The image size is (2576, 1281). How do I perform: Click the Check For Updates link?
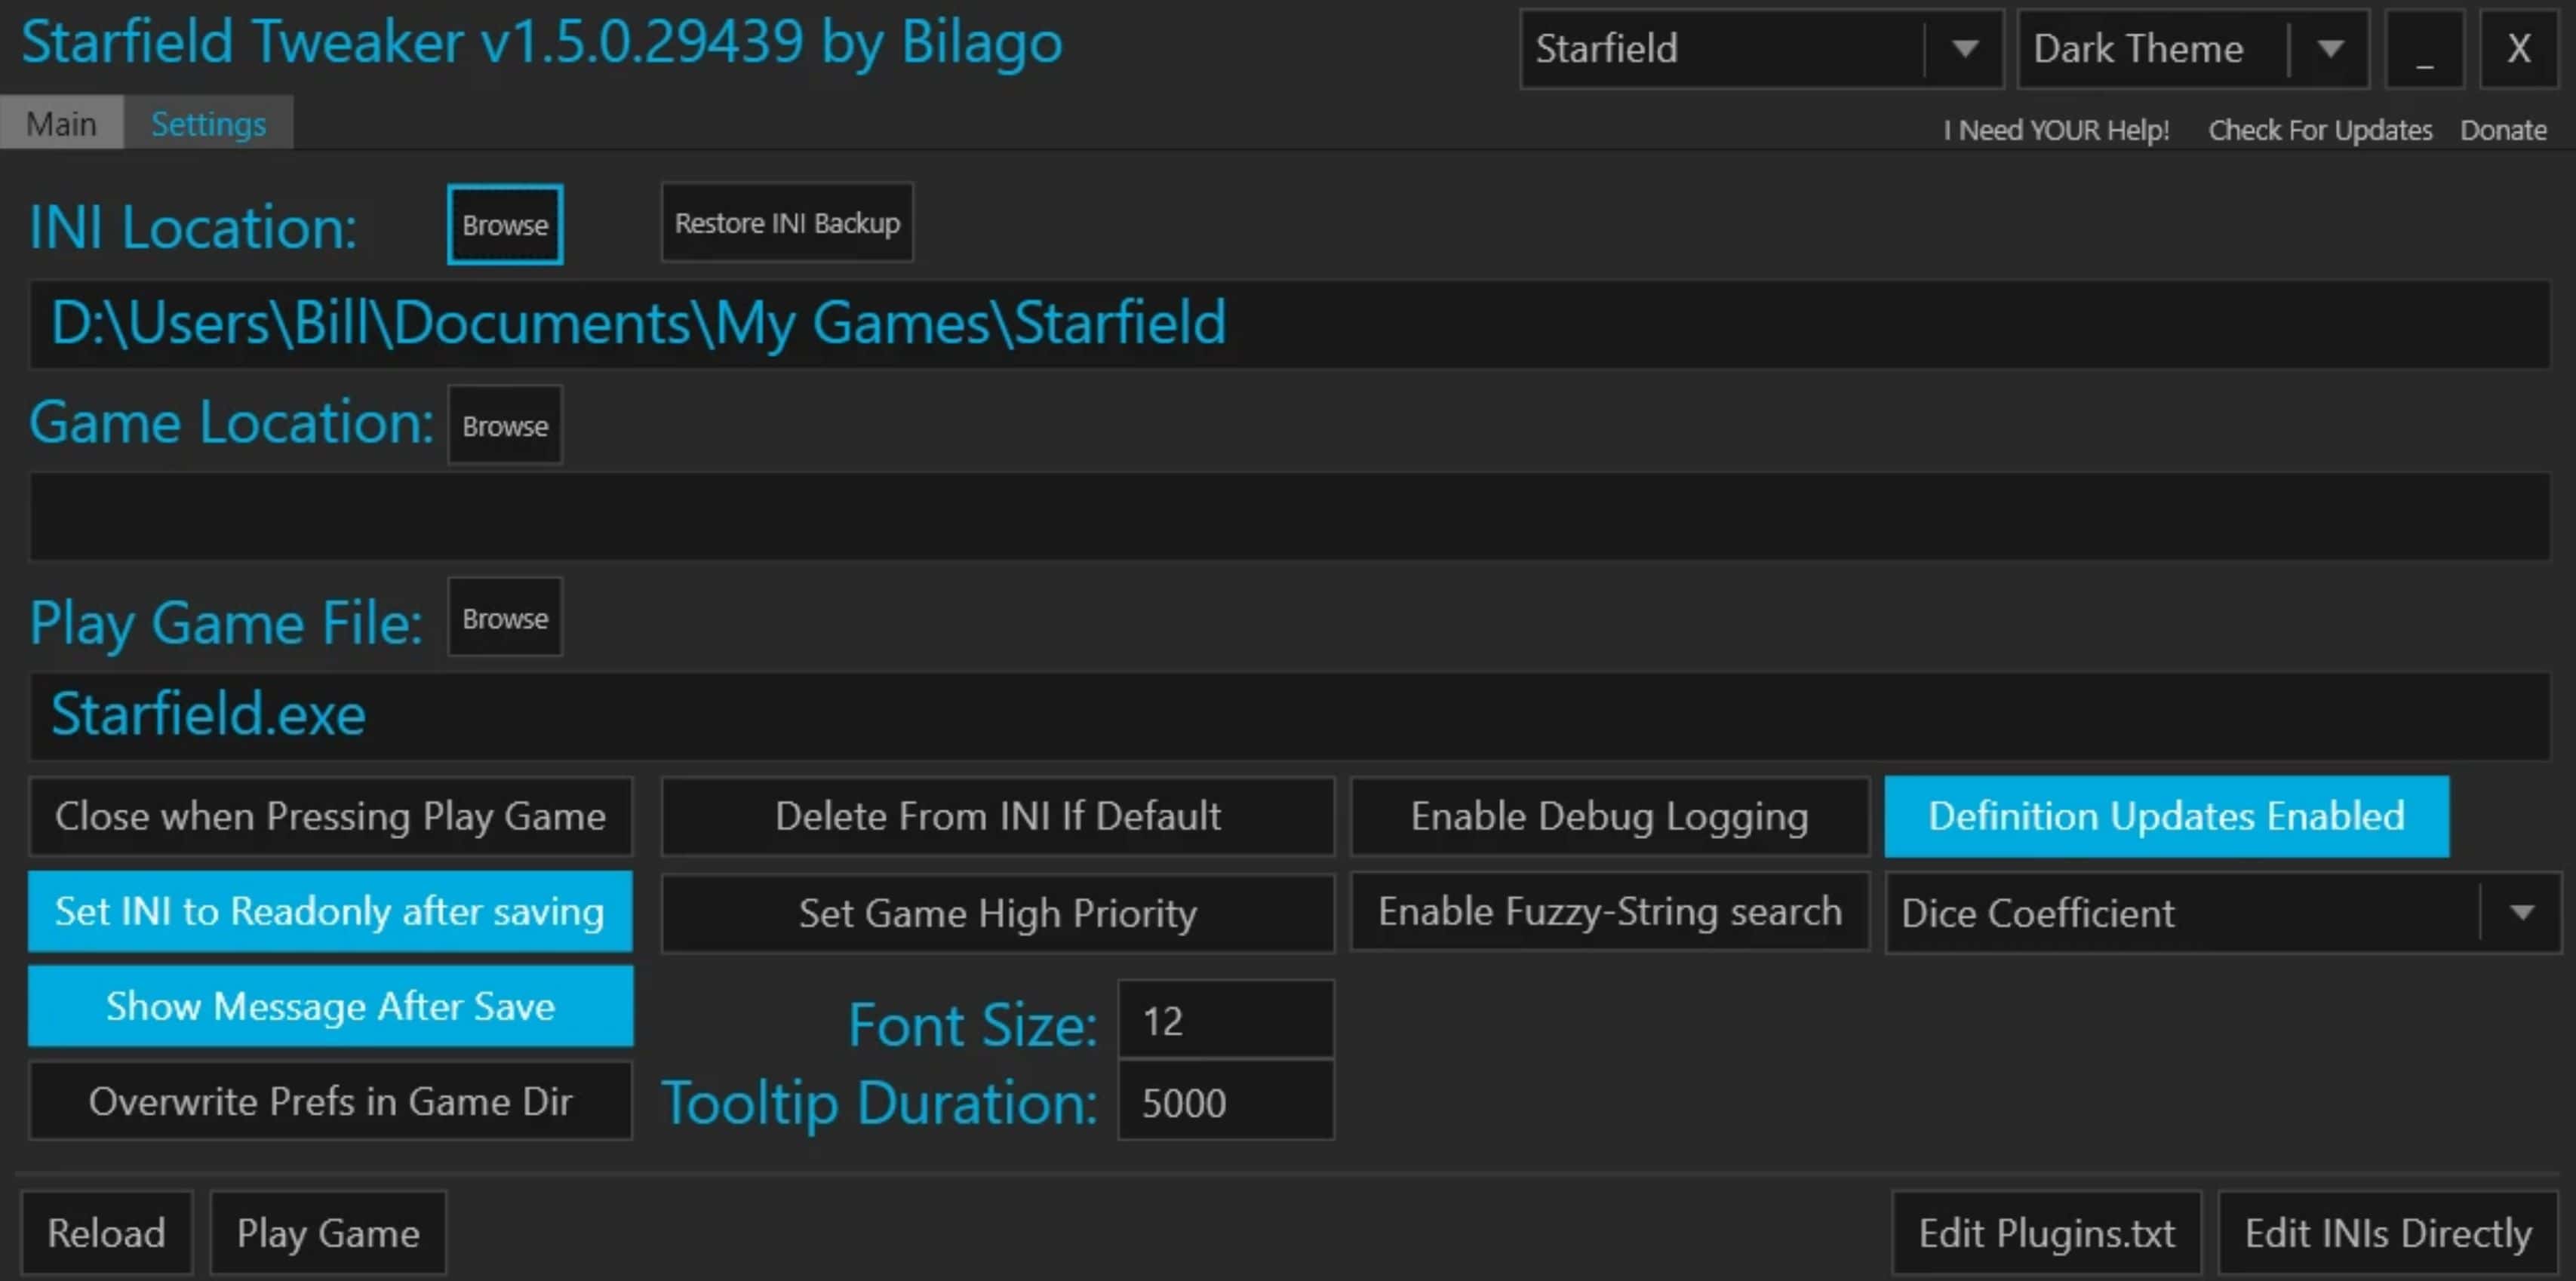click(2320, 130)
